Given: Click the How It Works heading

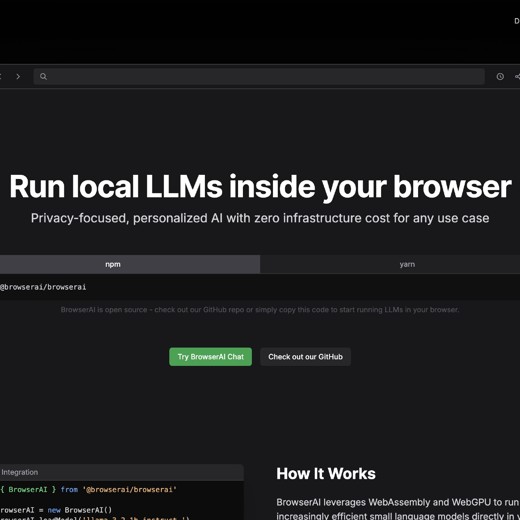Looking at the screenshot, I should (326, 474).
